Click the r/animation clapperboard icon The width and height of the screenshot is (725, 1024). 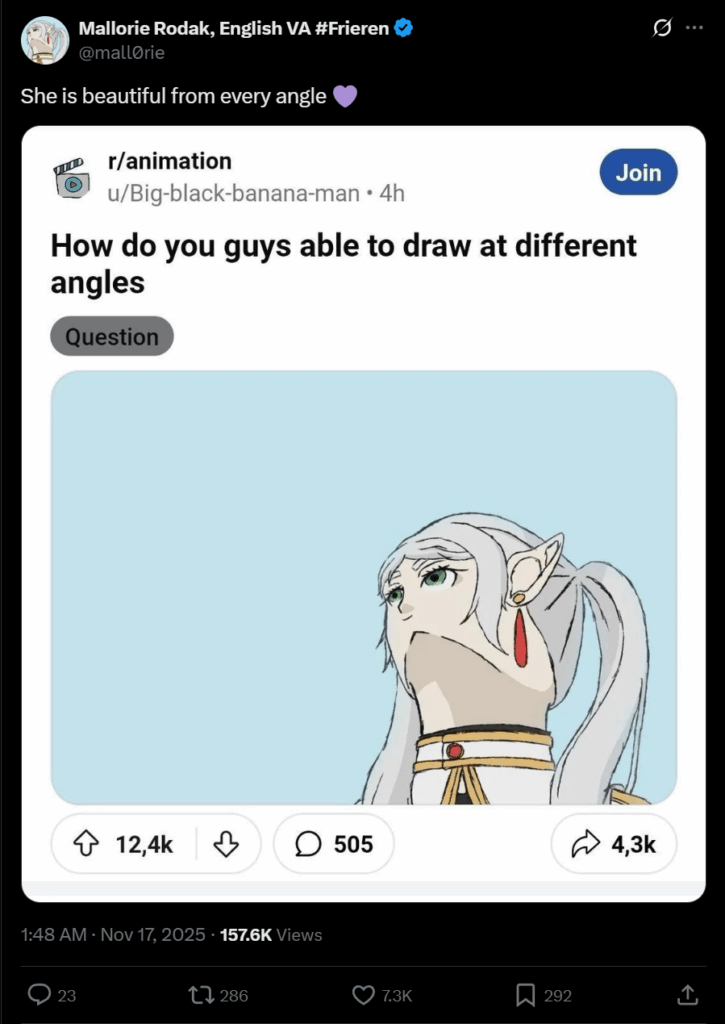click(x=71, y=177)
